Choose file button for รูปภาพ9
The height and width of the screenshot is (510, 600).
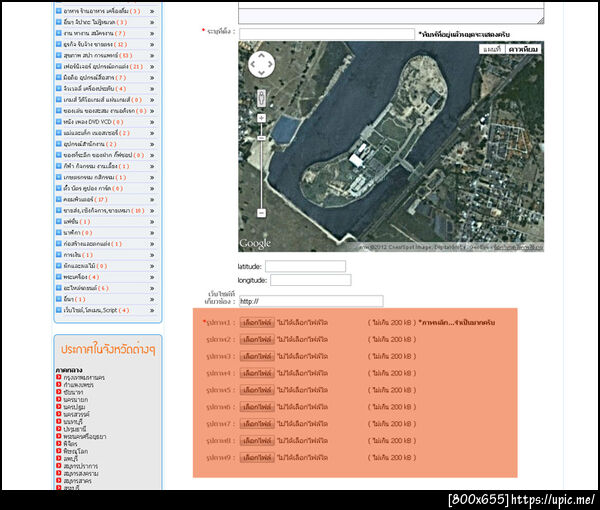tap(257, 457)
